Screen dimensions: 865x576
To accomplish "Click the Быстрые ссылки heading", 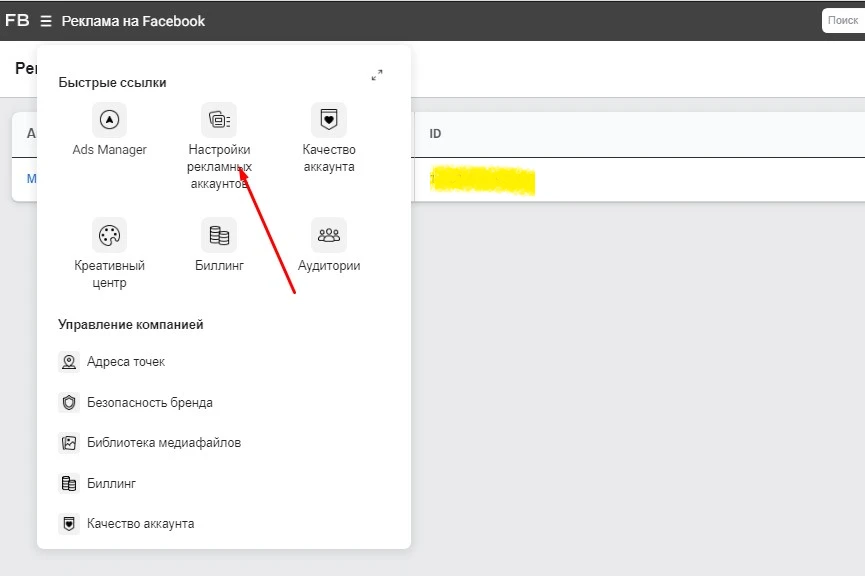I will pyautogui.click(x=113, y=83).
